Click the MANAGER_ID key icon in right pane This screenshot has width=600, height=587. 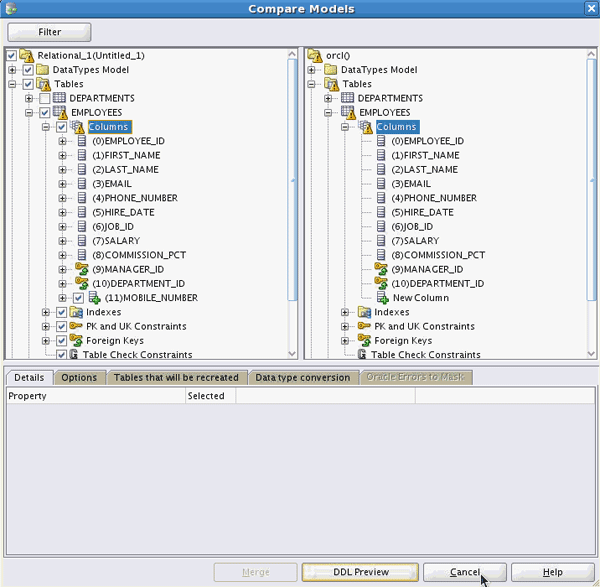pyautogui.click(x=380, y=269)
